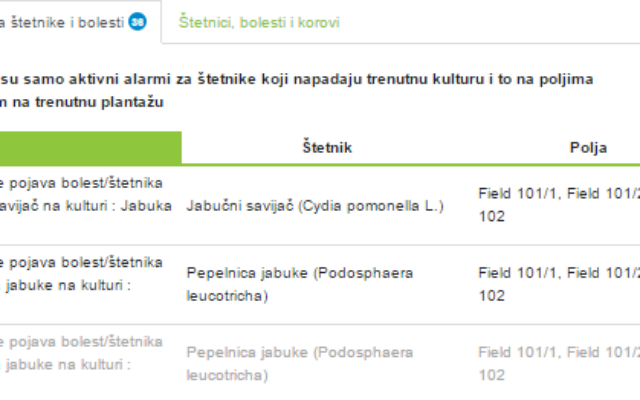This screenshot has width=640, height=400.
Task: Click the Field 101/1 fields cell for Jabučni savijač
Action: click(559, 204)
